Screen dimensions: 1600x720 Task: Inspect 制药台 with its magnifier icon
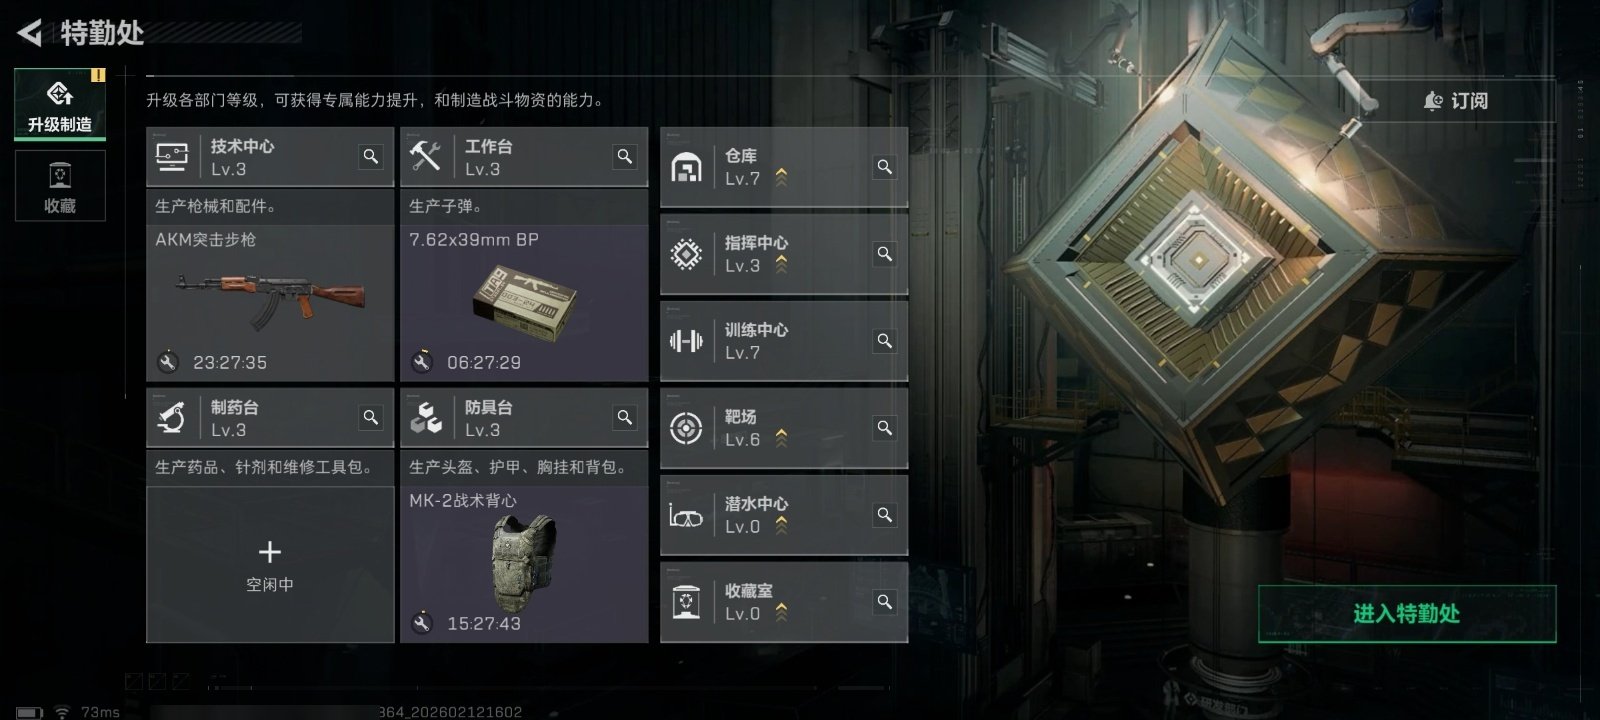pyautogui.click(x=371, y=418)
